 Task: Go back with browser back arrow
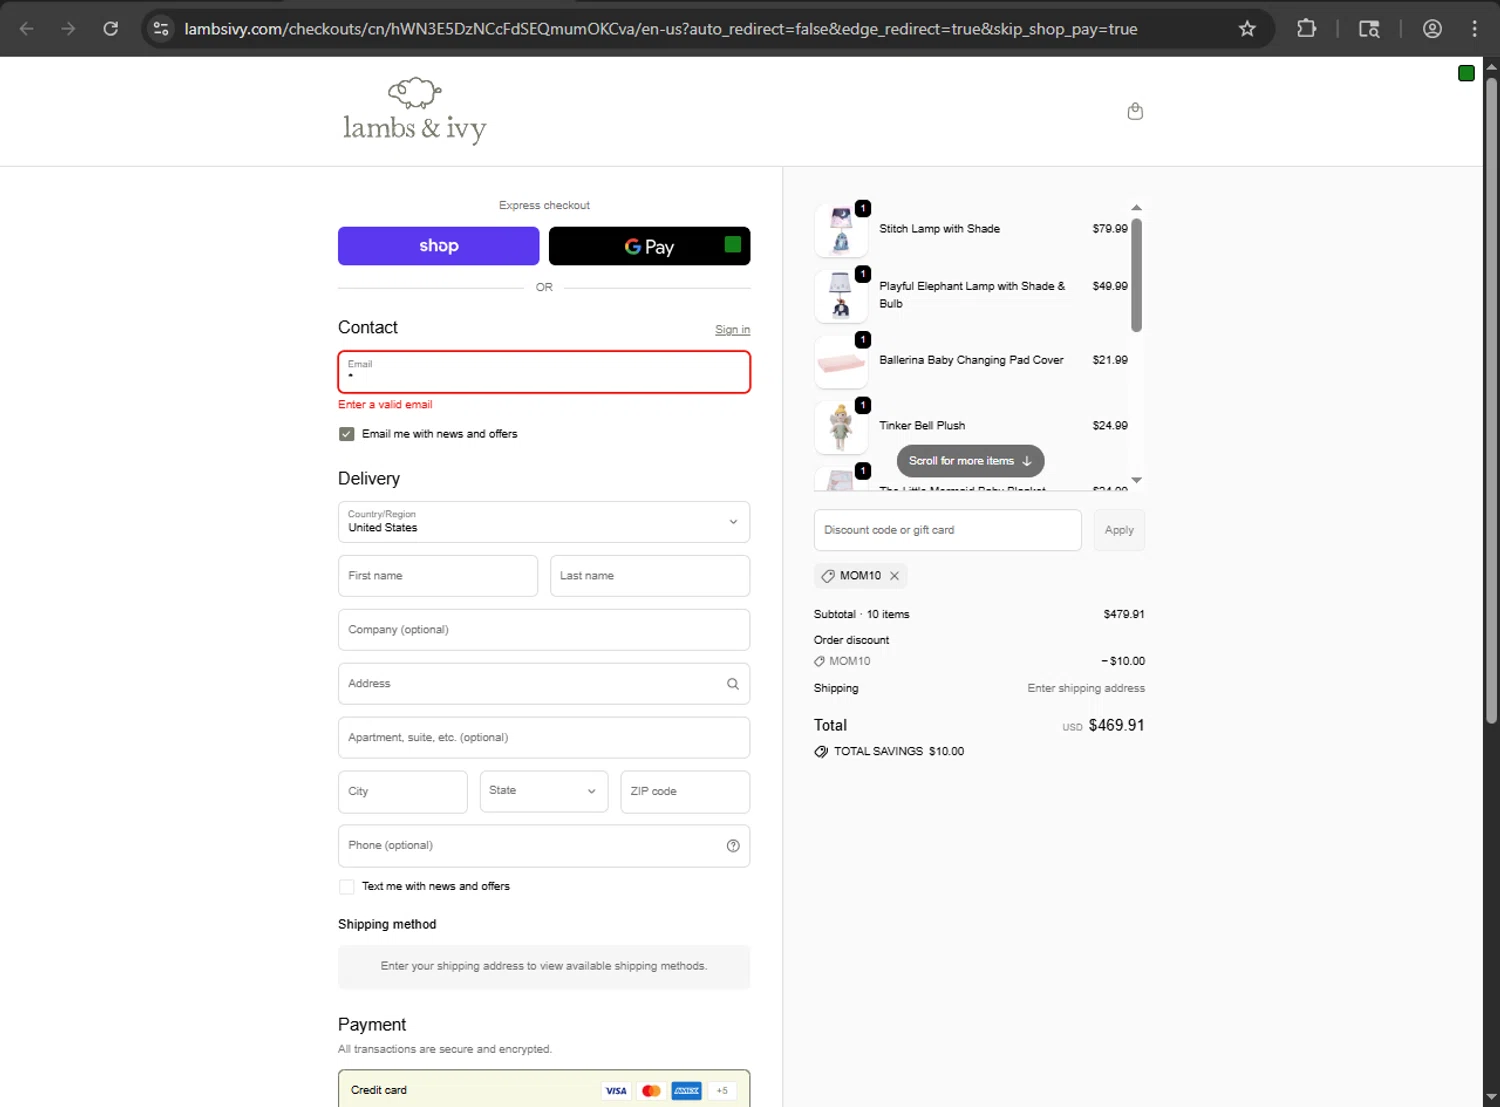point(27,29)
